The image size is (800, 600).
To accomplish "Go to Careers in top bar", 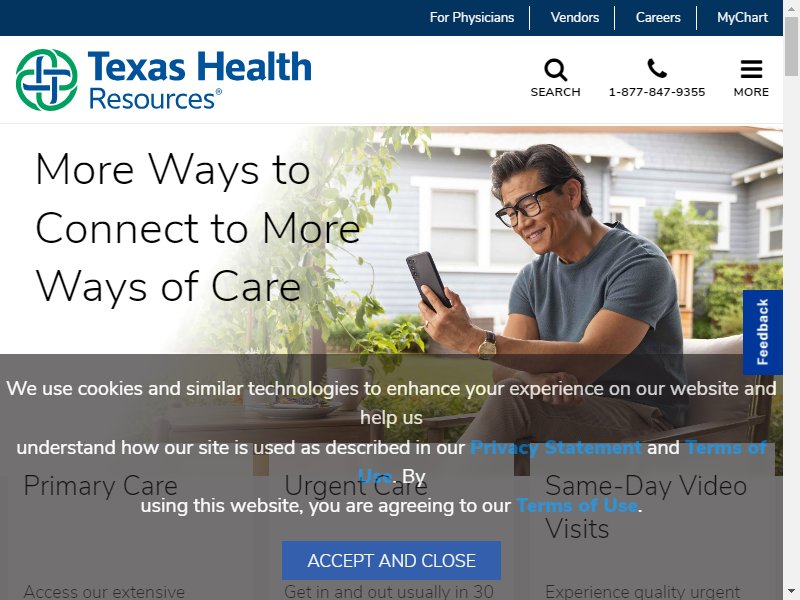I will (658, 17).
